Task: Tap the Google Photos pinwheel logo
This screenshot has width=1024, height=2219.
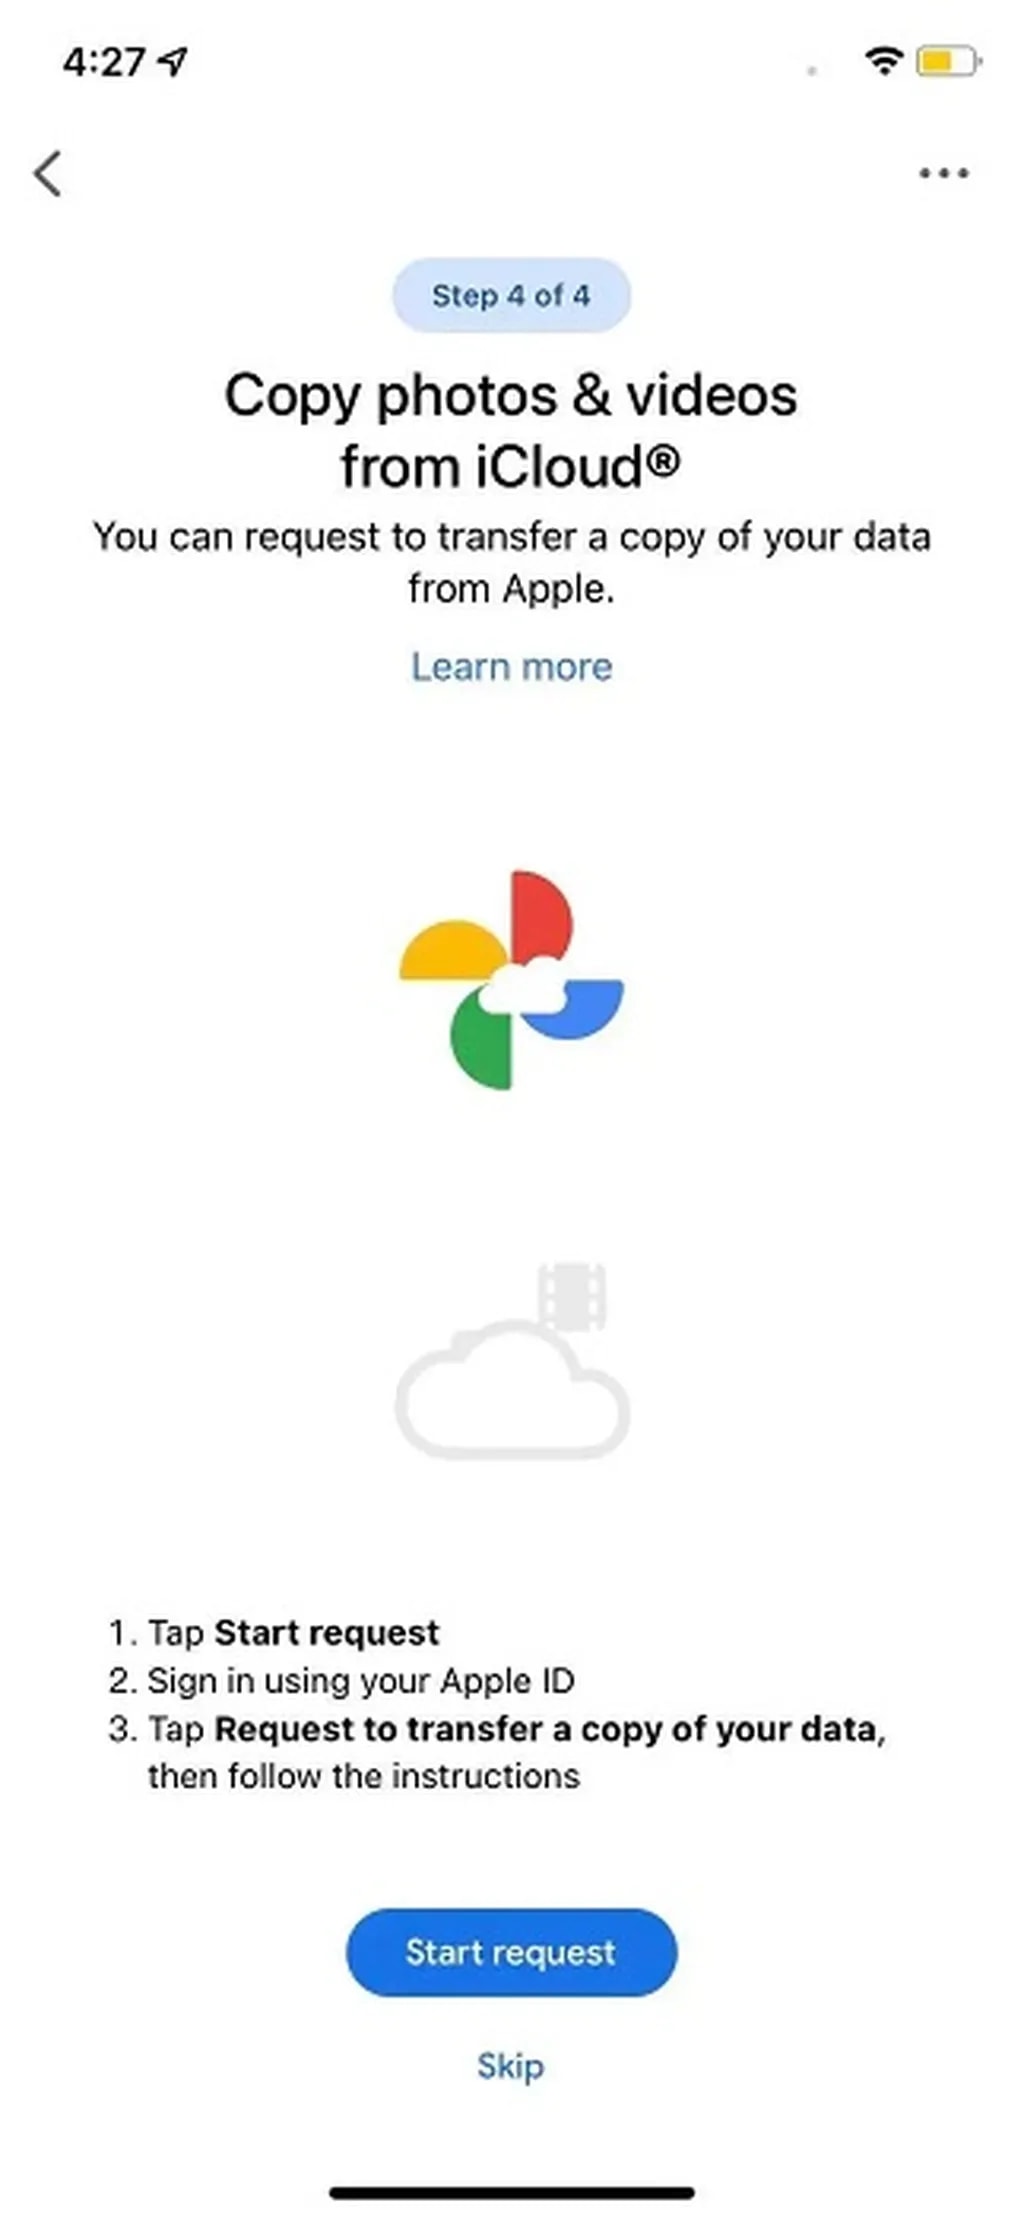Action: (511, 980)
